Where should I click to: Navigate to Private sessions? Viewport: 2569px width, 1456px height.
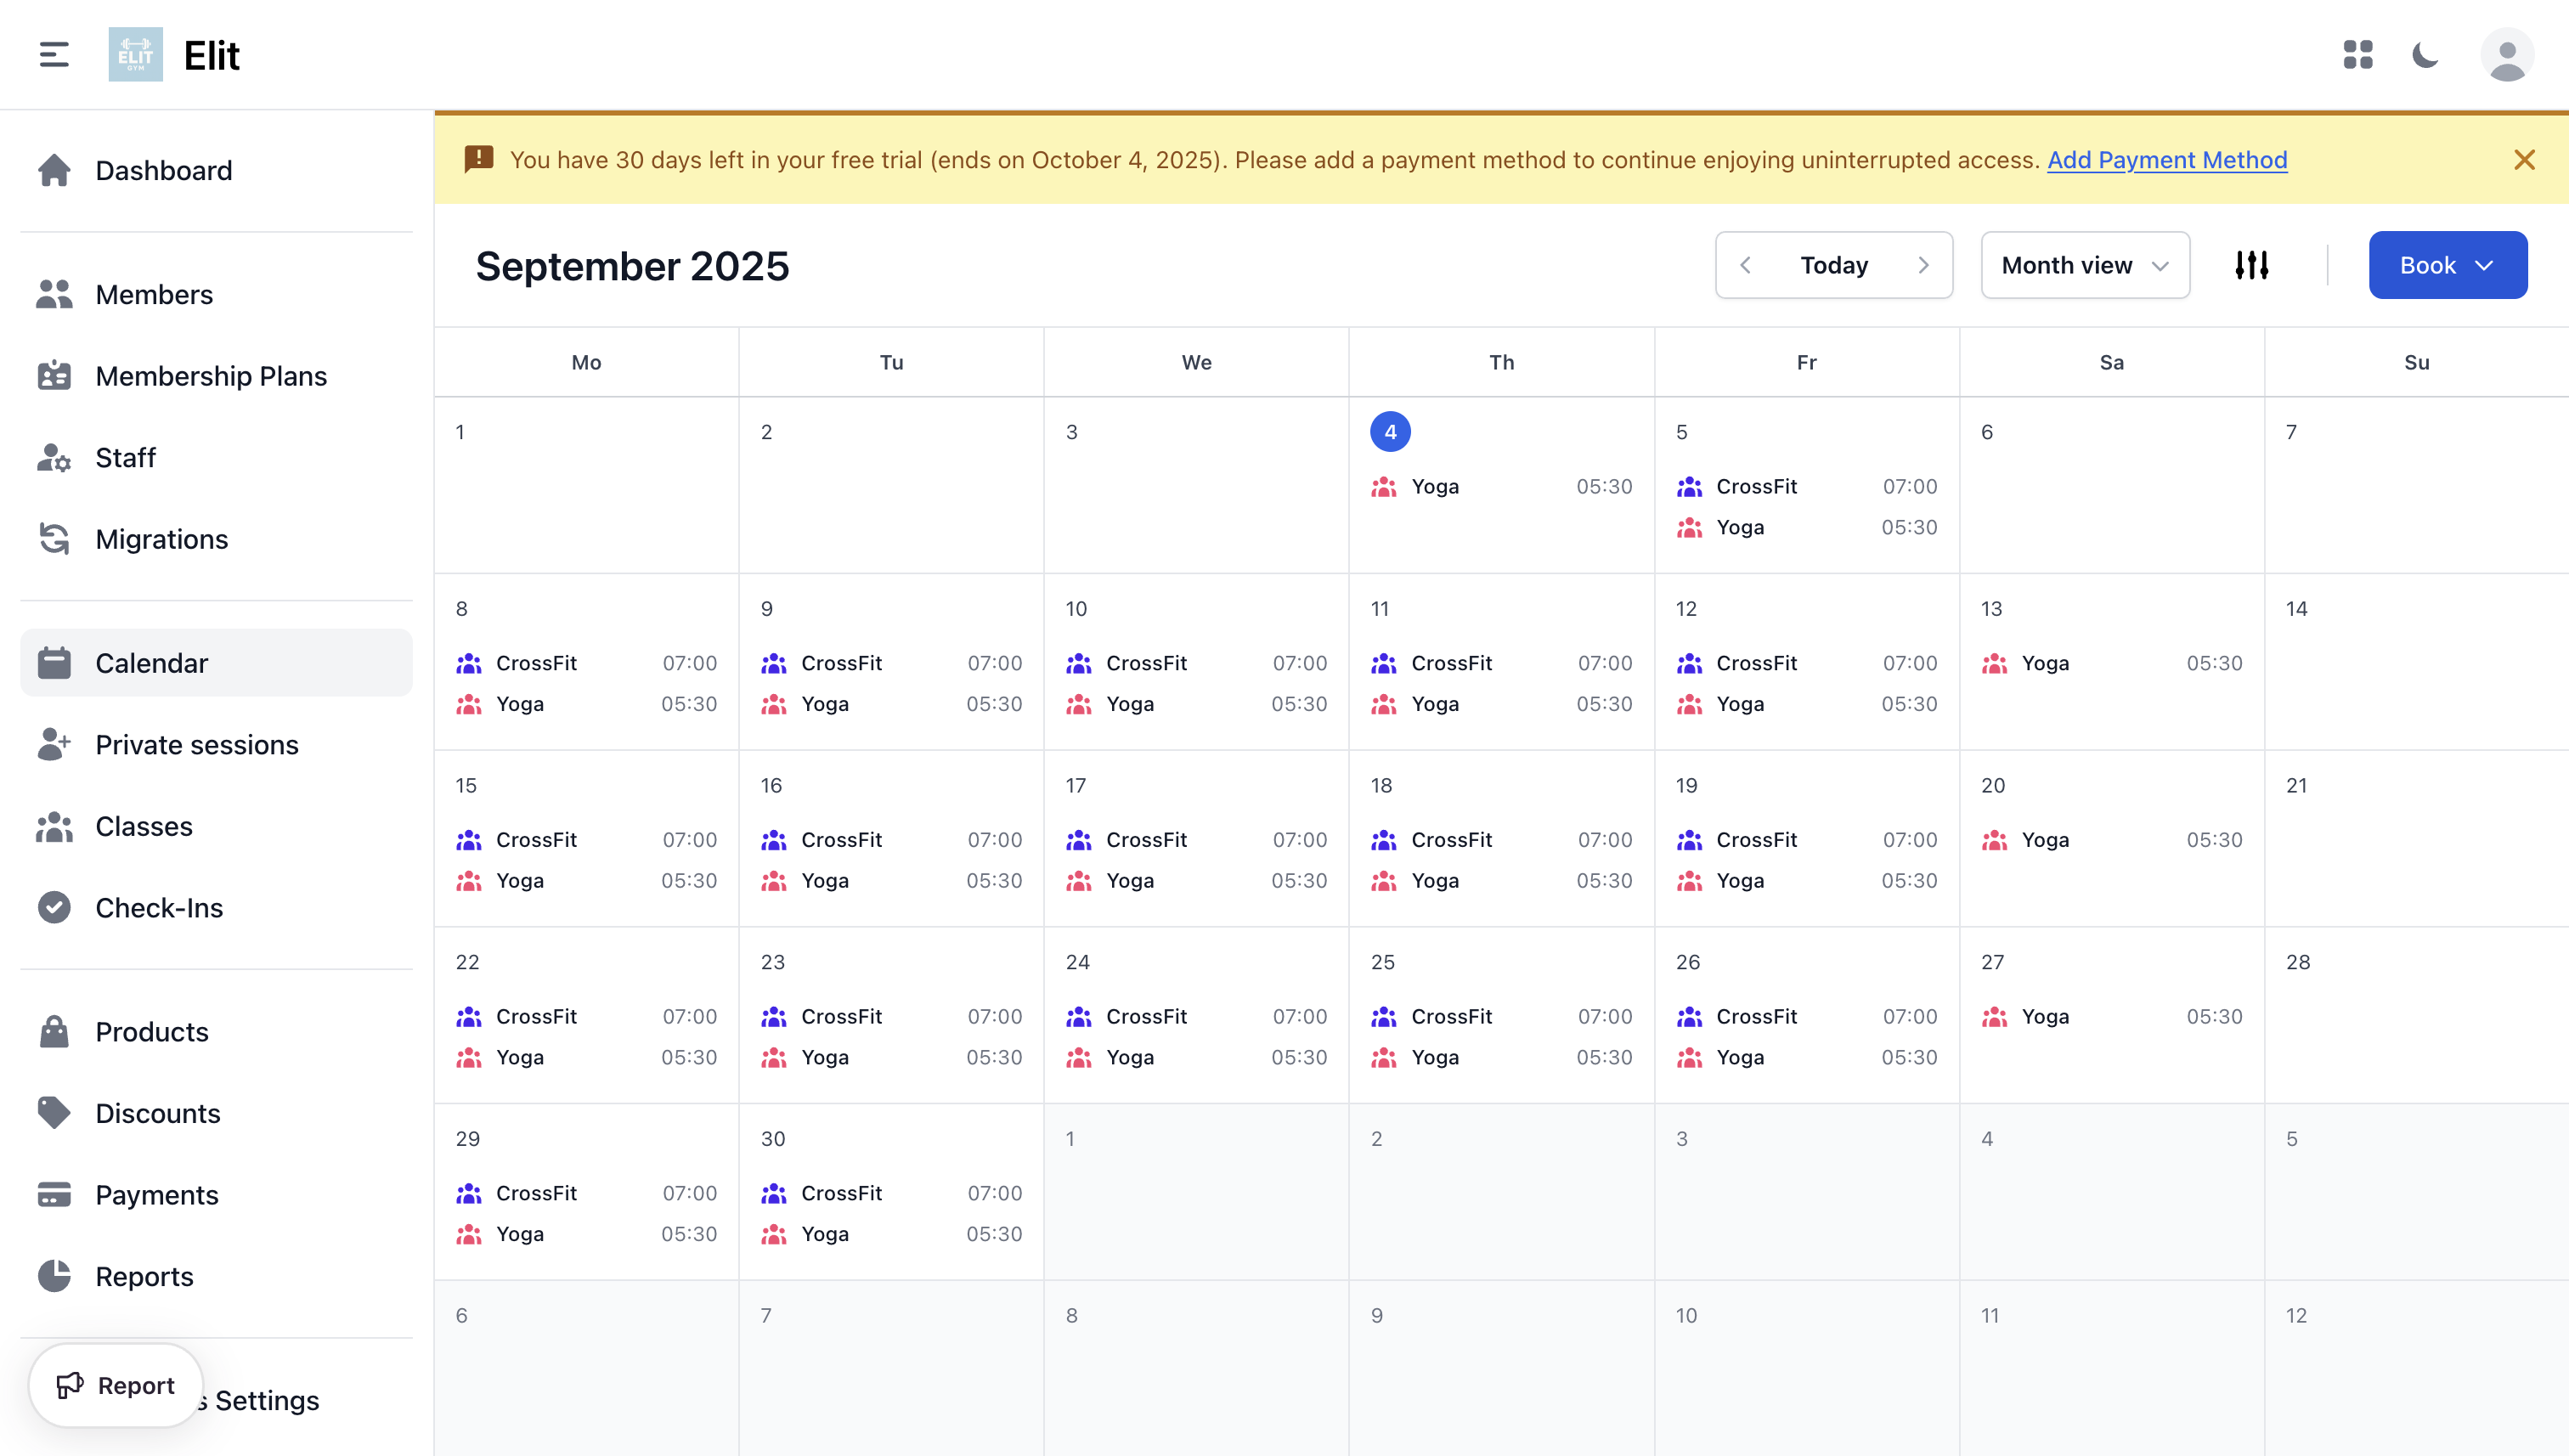coord(197,745)
